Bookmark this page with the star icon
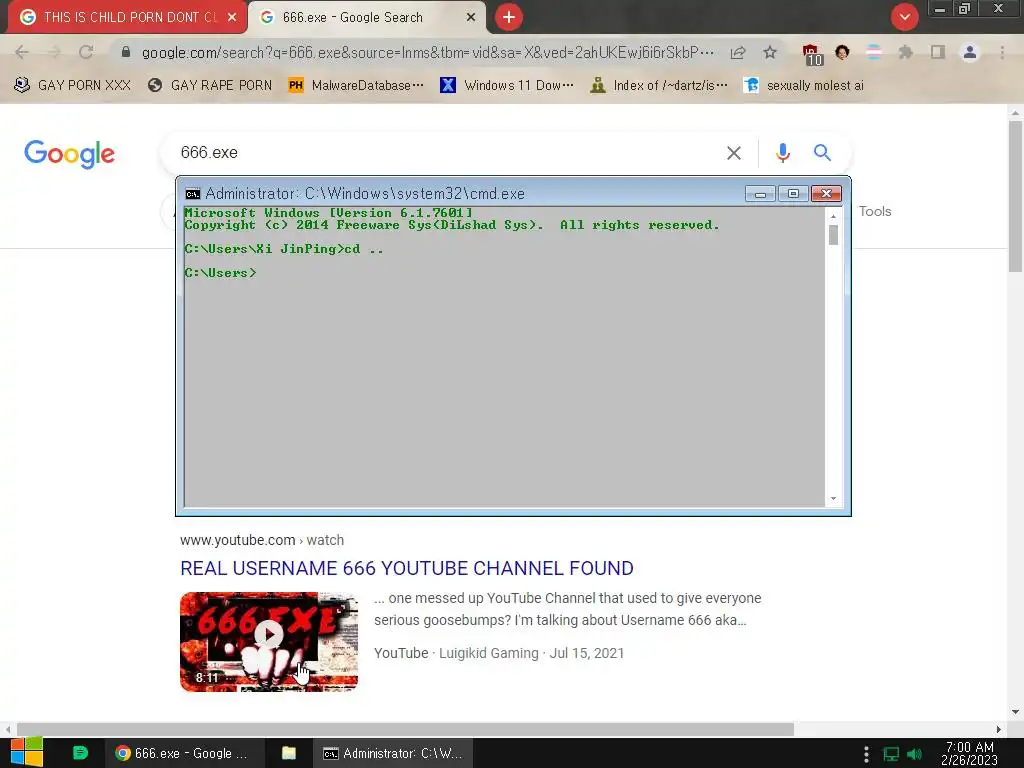This screenshot has height=768, width=1024. (x=770, y=52)
